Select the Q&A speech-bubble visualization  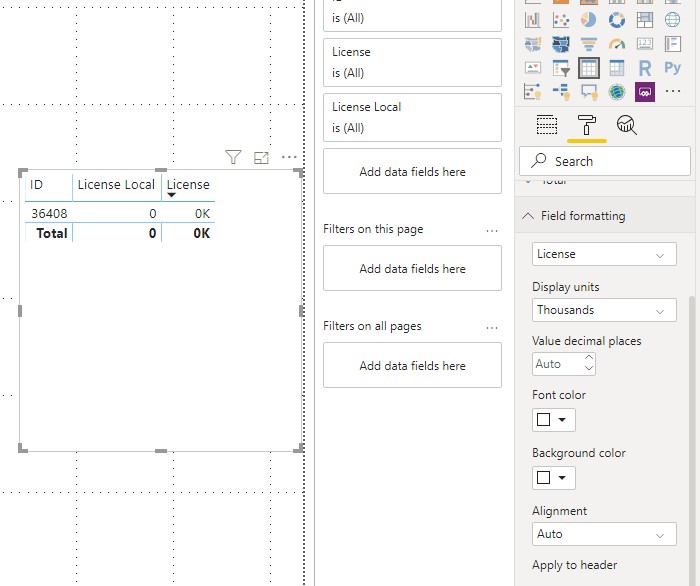588,92
